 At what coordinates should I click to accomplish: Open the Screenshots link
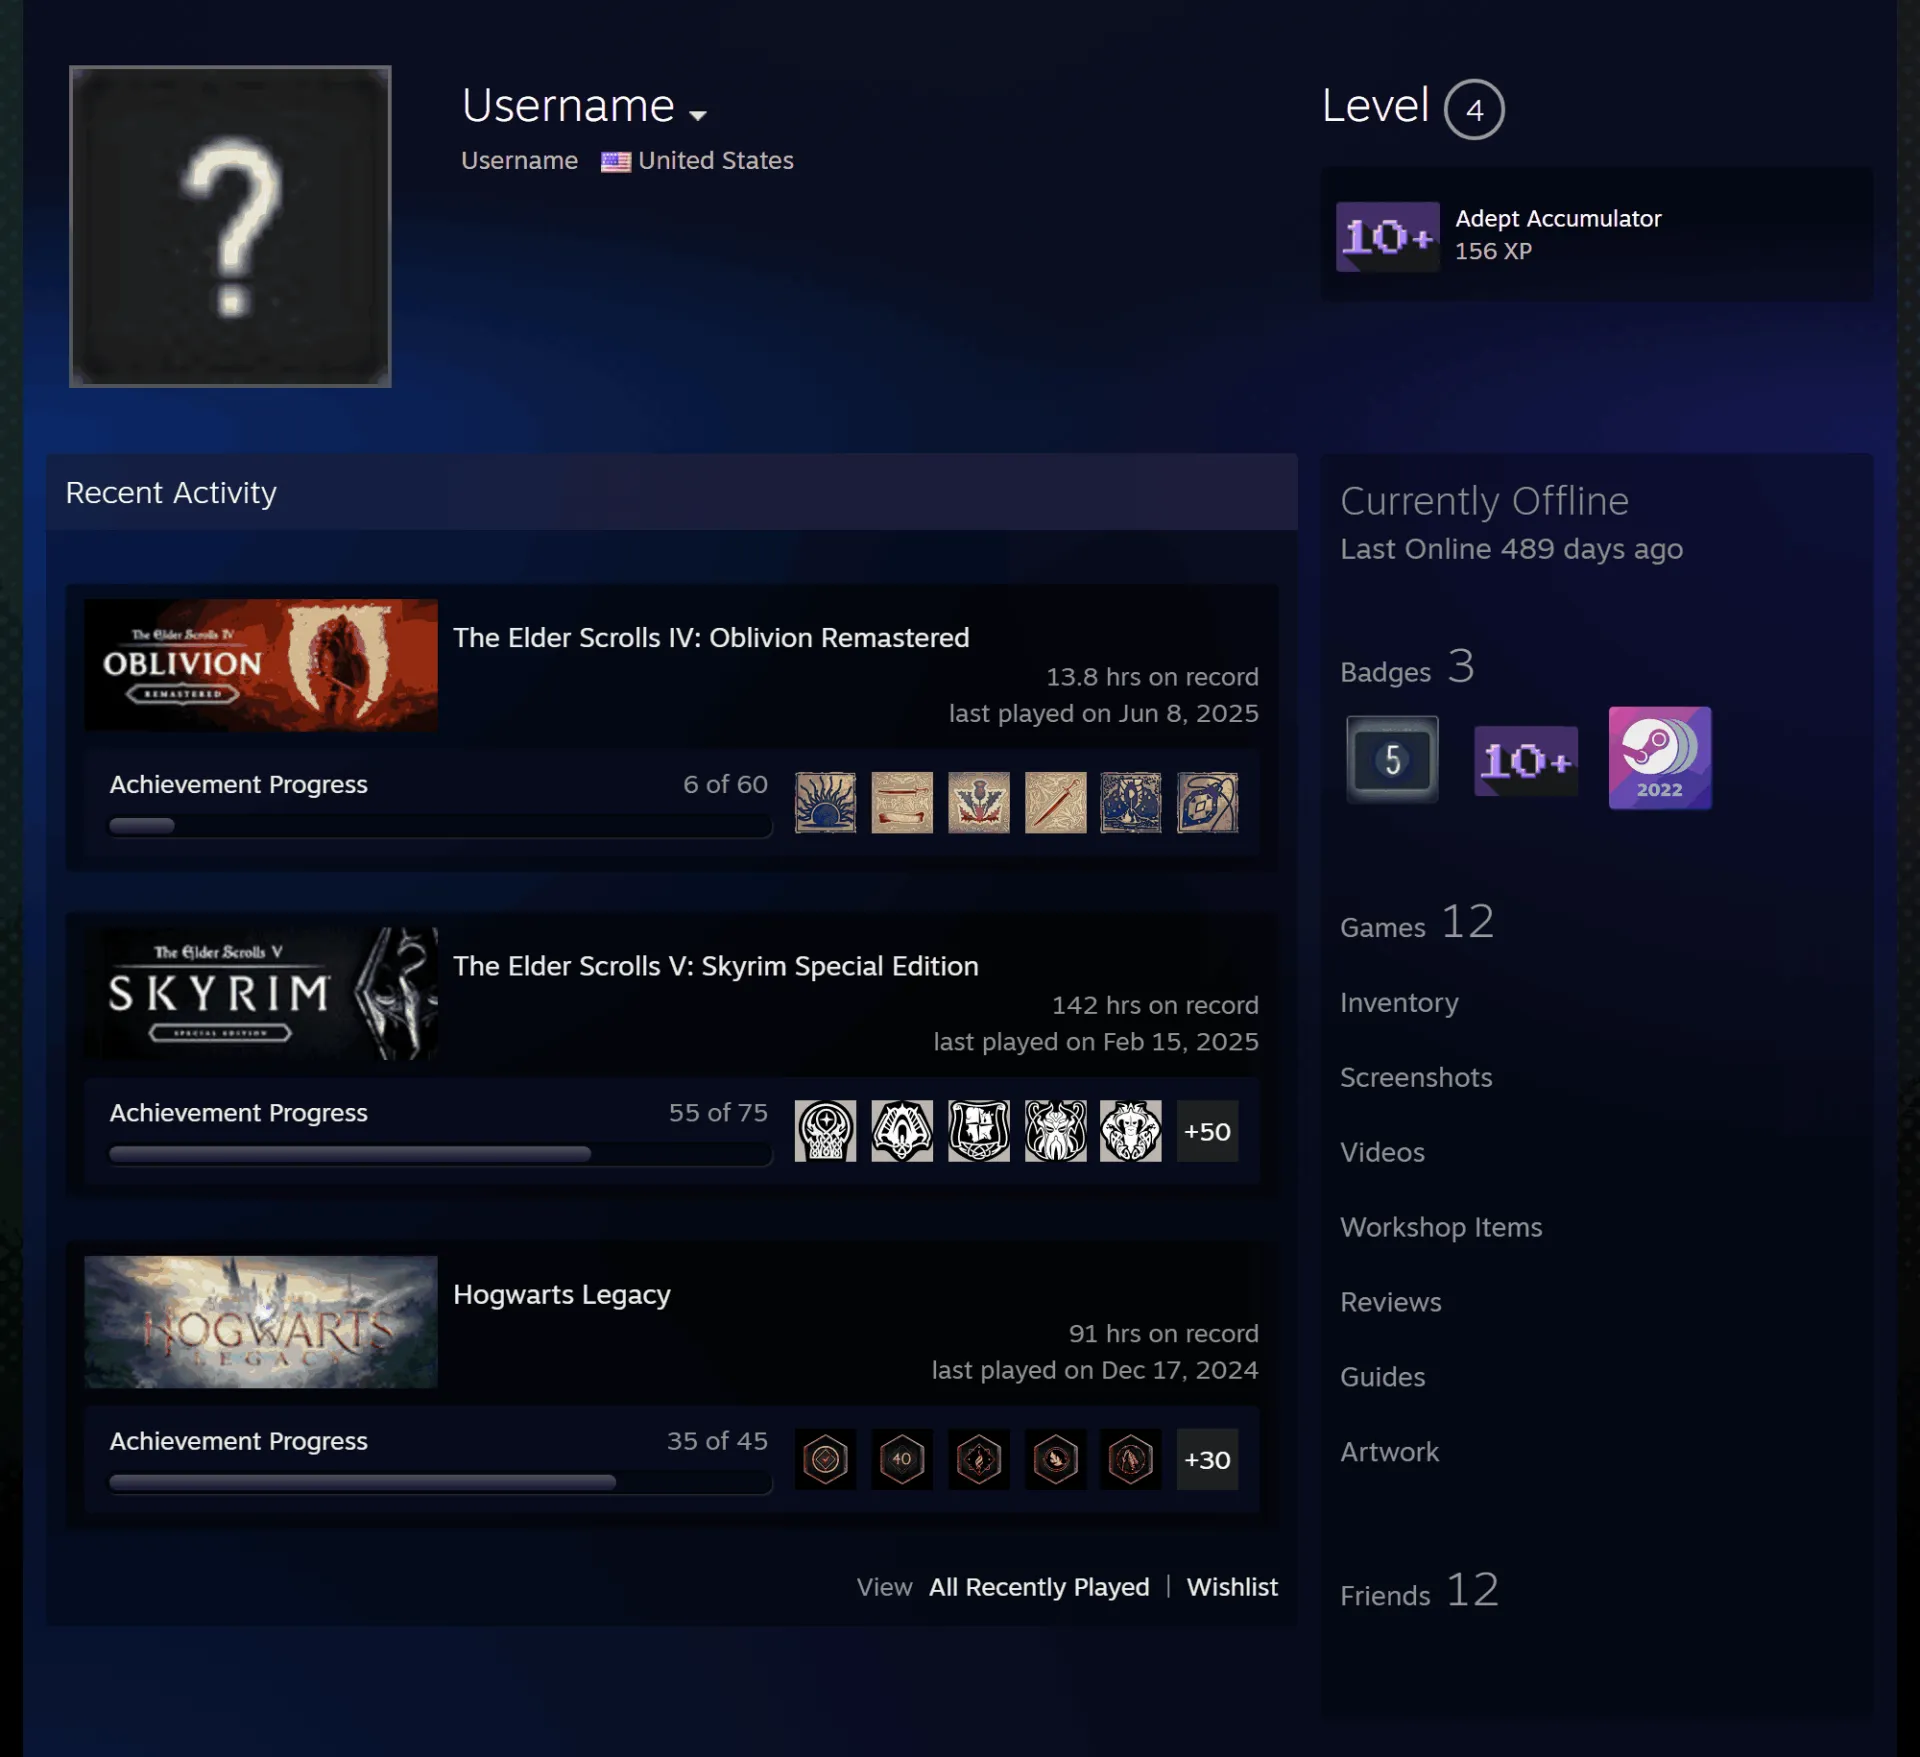(x=1416, y=1077)
